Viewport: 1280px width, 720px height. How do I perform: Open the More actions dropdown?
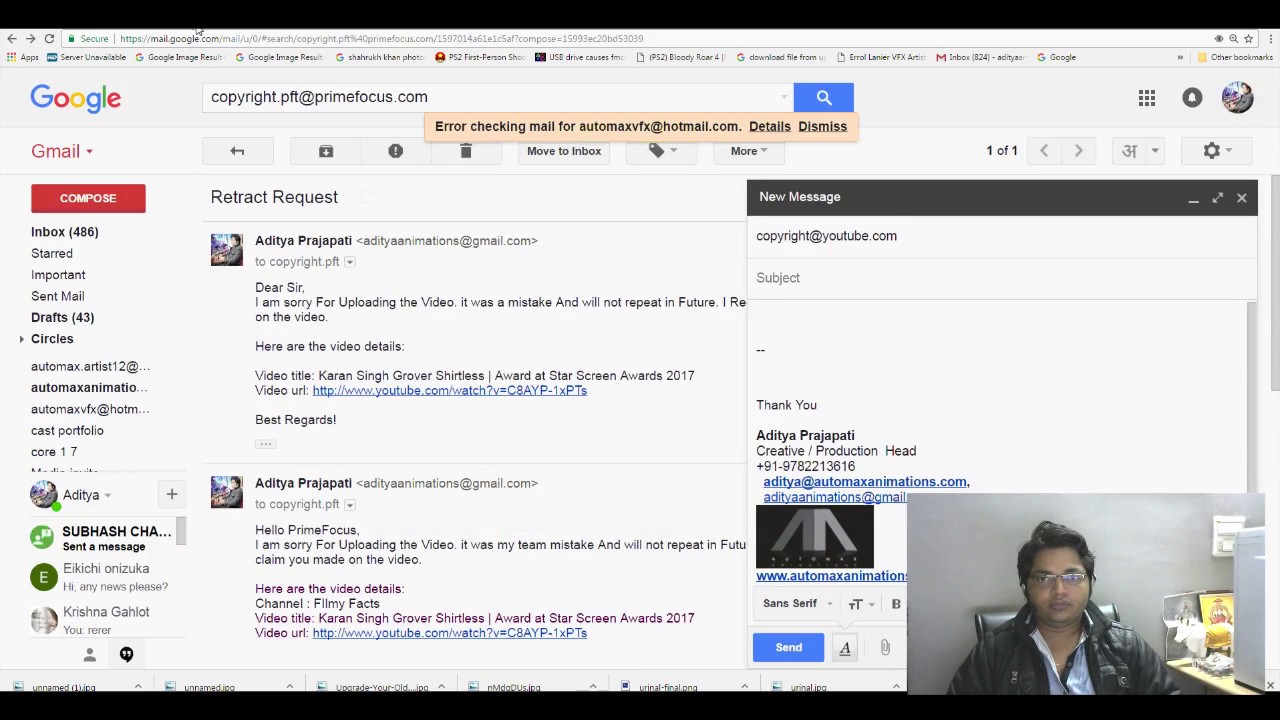tap(749, 151)
